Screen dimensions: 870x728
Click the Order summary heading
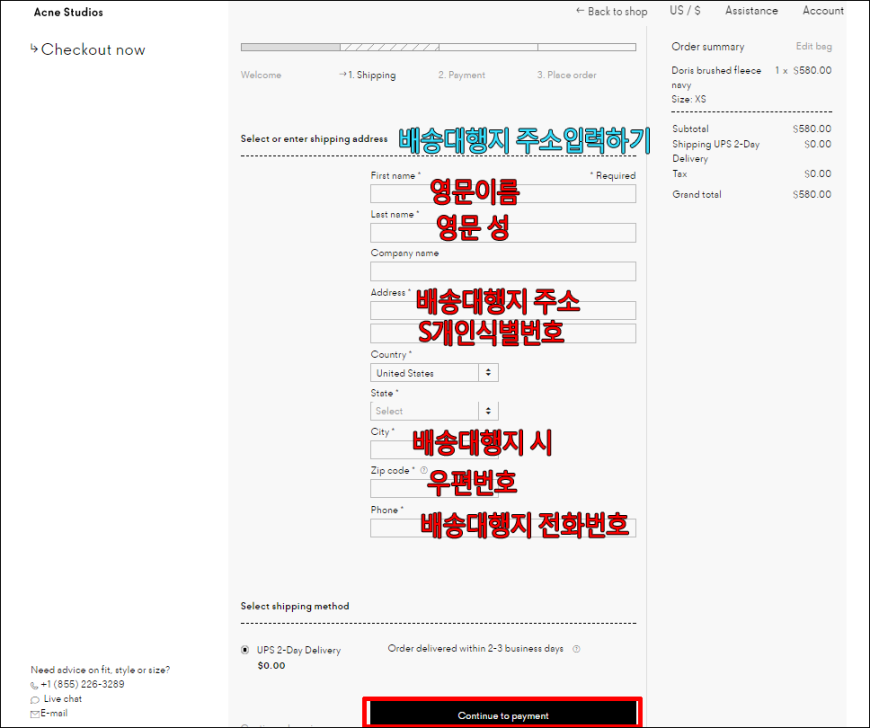point(708,47)
